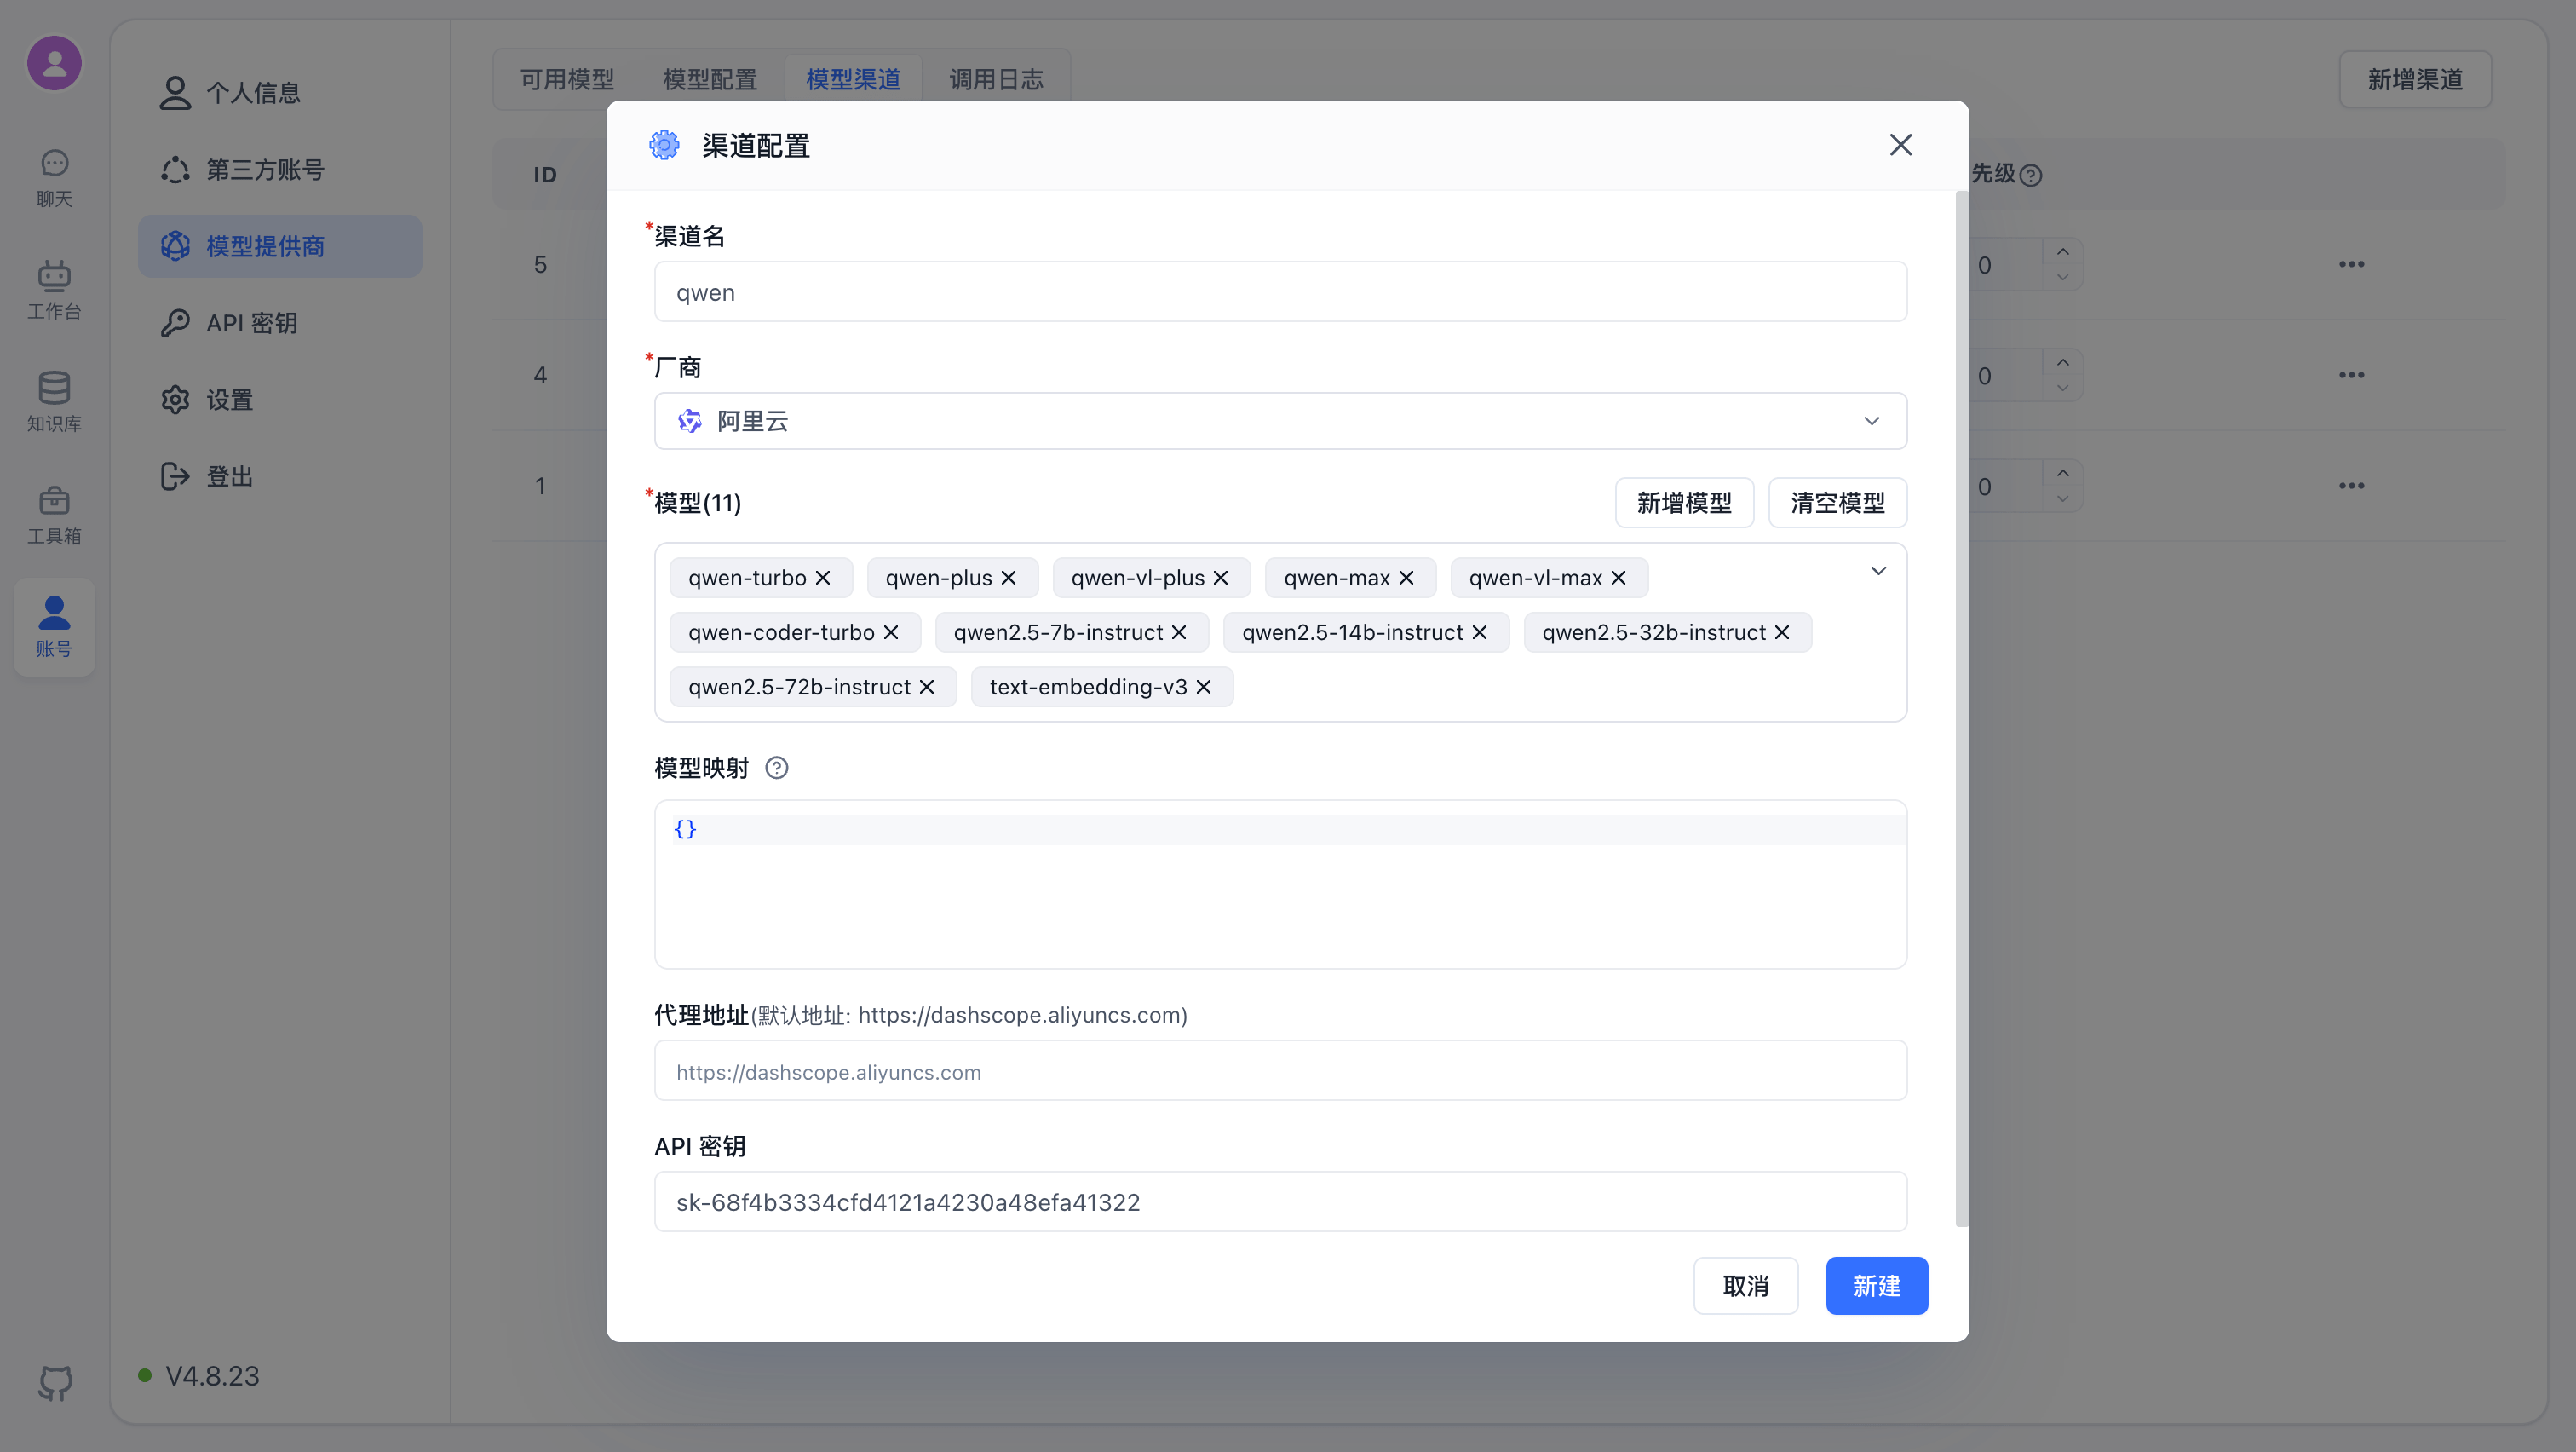The width and height of the screenshot is (2576, 1452).
Task: Click the dialog's vertical scrollbar
Action: (x=1961, y=700)
